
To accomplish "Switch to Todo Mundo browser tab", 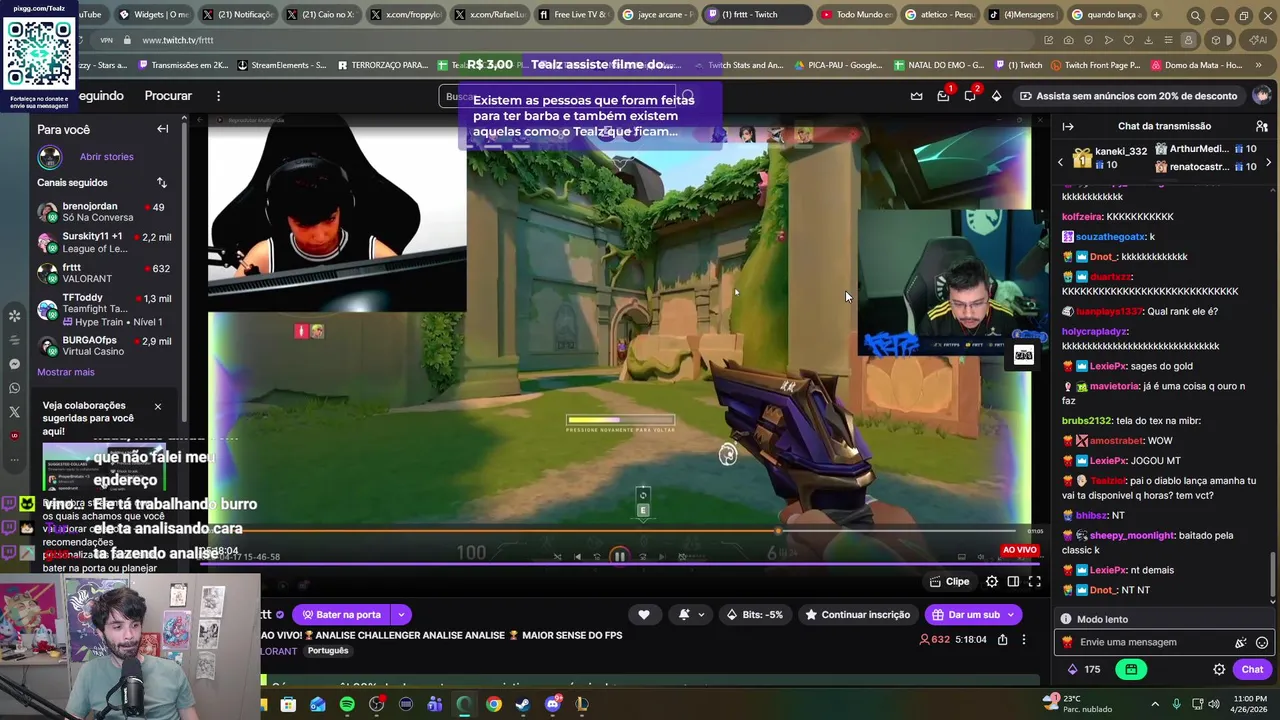I will pyautogui.click(x=856, y=15).
